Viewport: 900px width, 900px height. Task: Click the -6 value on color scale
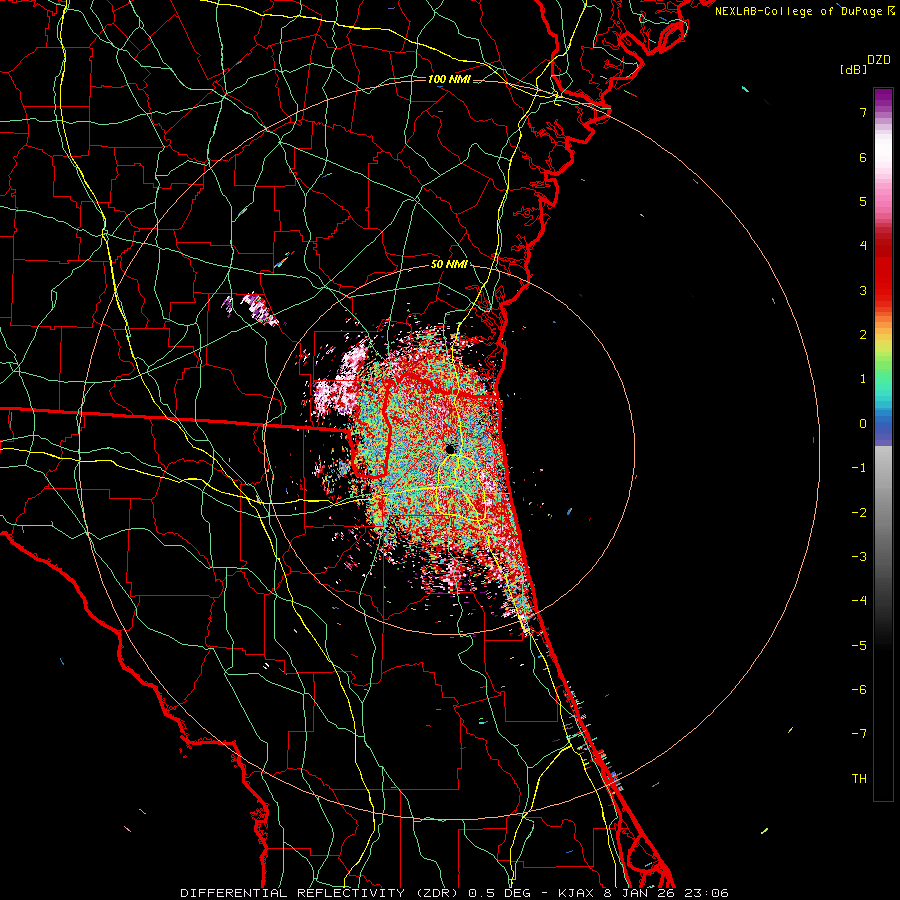click(x=859, y=690)
